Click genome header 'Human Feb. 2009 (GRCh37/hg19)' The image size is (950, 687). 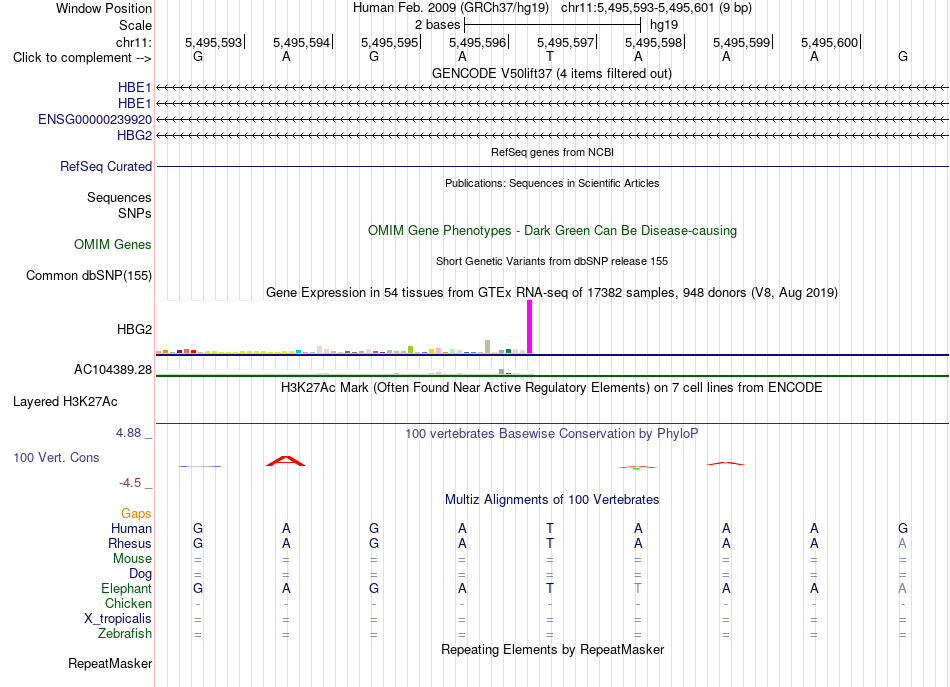click(x=451, y=8)
